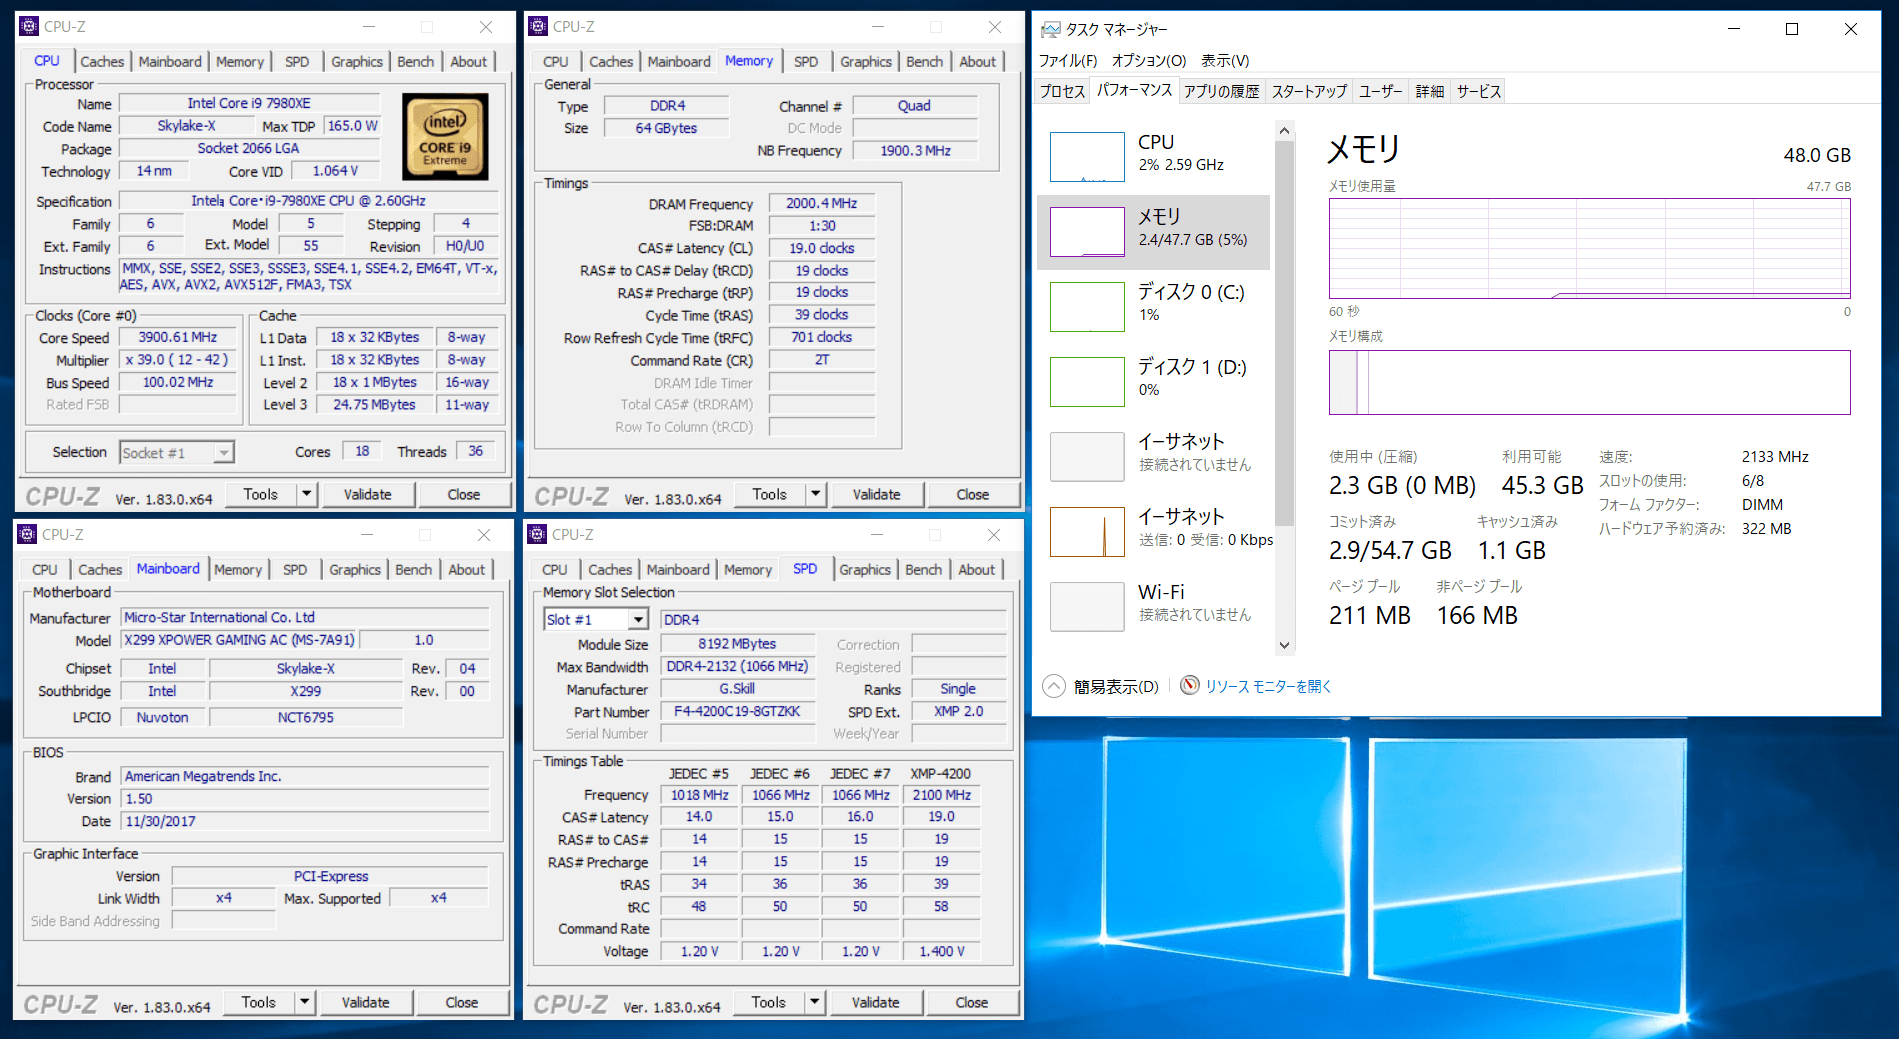Click the Part Number F4-4200C19-8GTZKK field
This screenshot has width=1899, height=1039.
point(737,712)
